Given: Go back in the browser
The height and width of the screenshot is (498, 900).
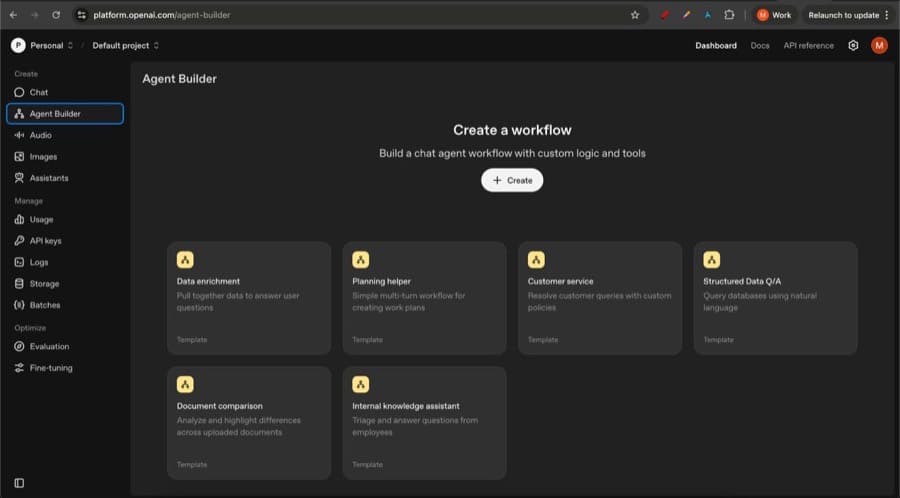Looking at the screenshot, I should coord(13,15).
